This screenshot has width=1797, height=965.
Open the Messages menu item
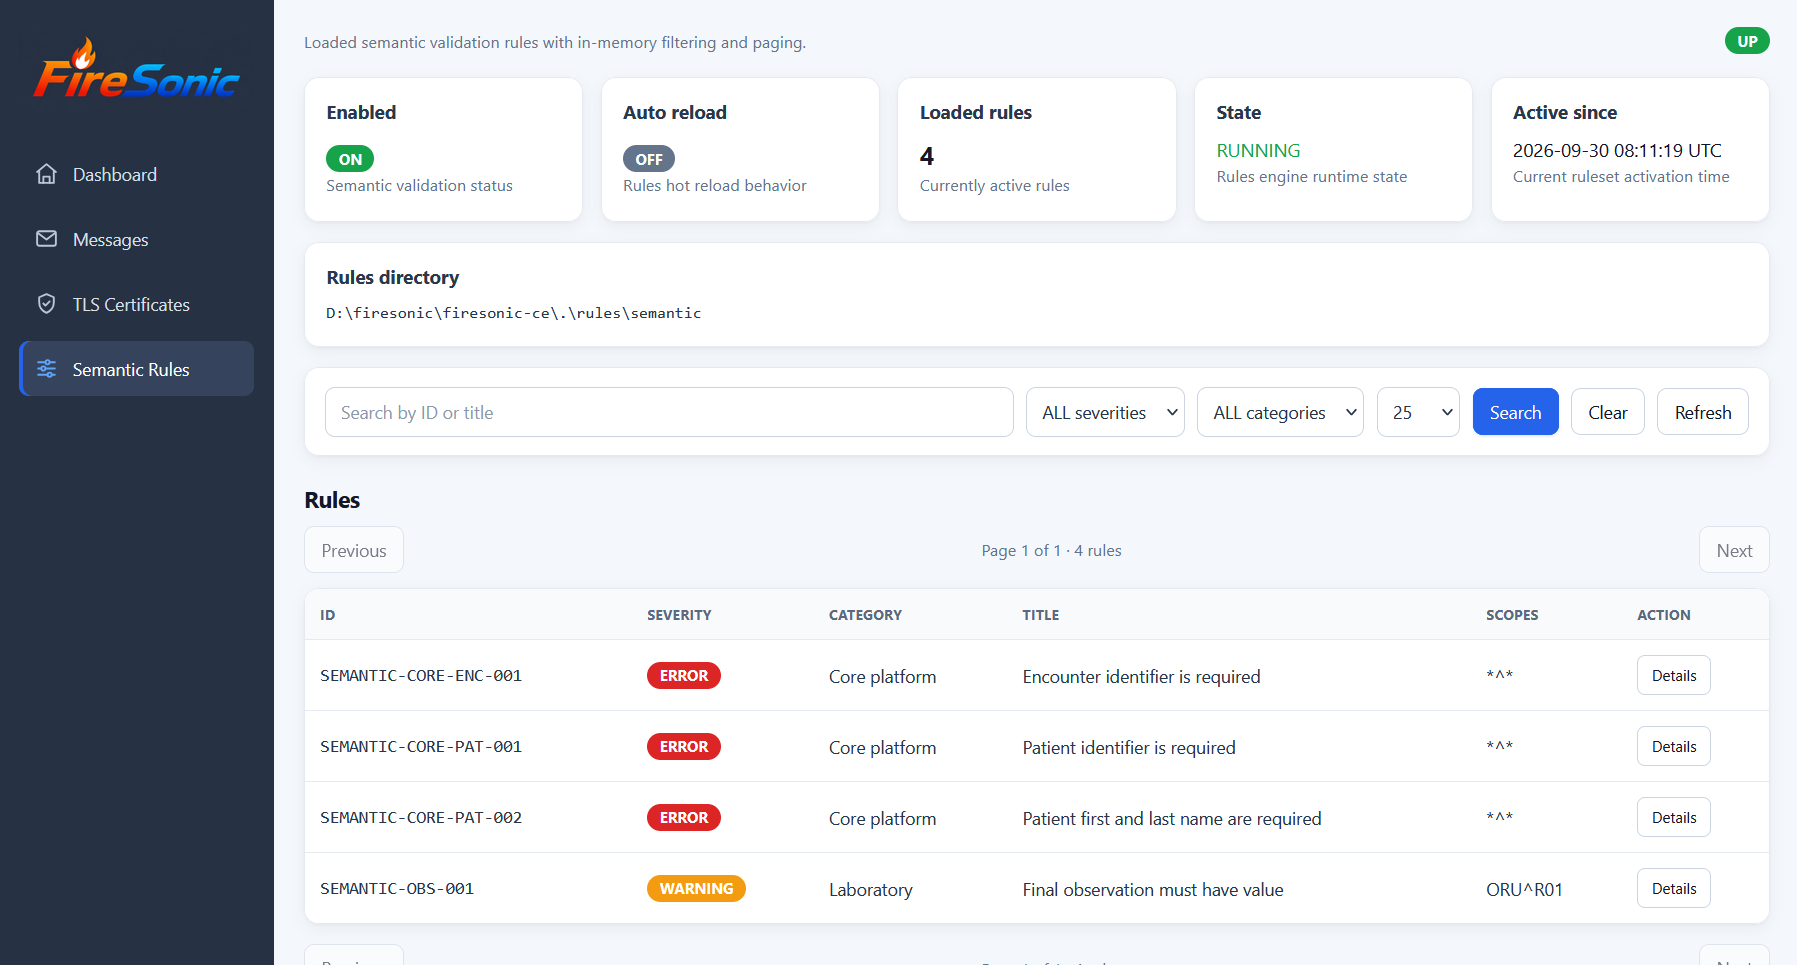click(136, 239)
